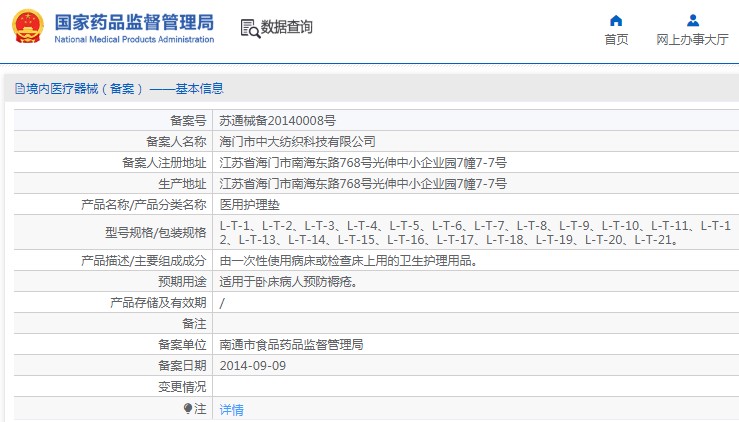
Task: Click the 备案单位 row label
Action: click(x=182, y=345)
